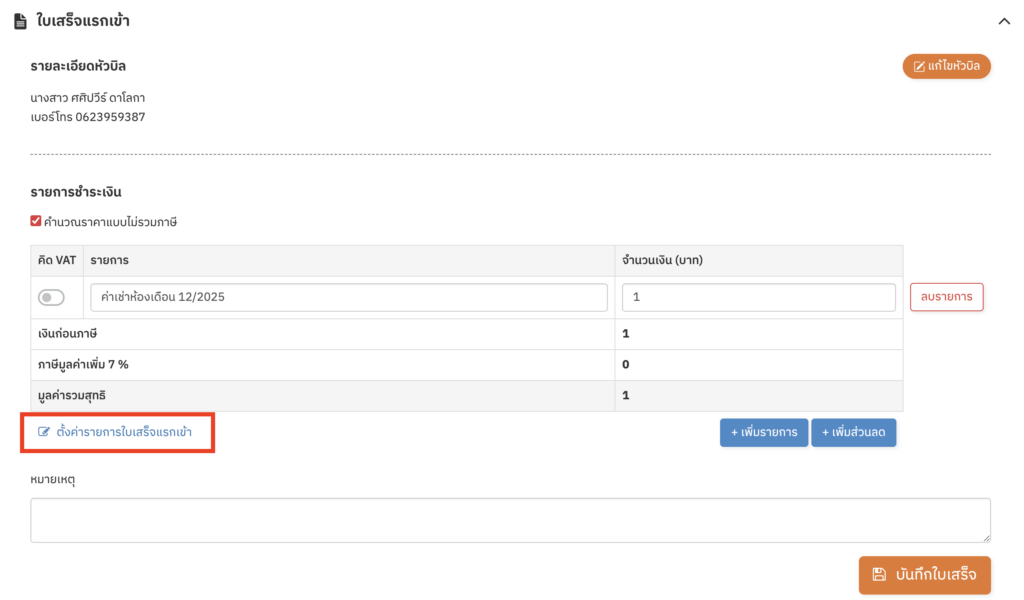The width and height of the screenshot is (1024, 600).
Task: Click the ใบเสร็จแรกเข้า section title
Action: click(83, 21)
